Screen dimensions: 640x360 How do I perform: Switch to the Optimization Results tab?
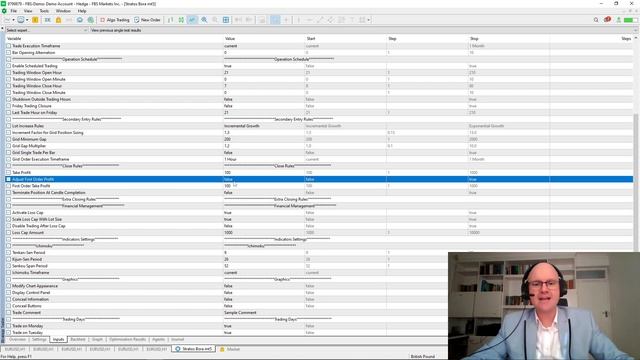pos(127,340)
